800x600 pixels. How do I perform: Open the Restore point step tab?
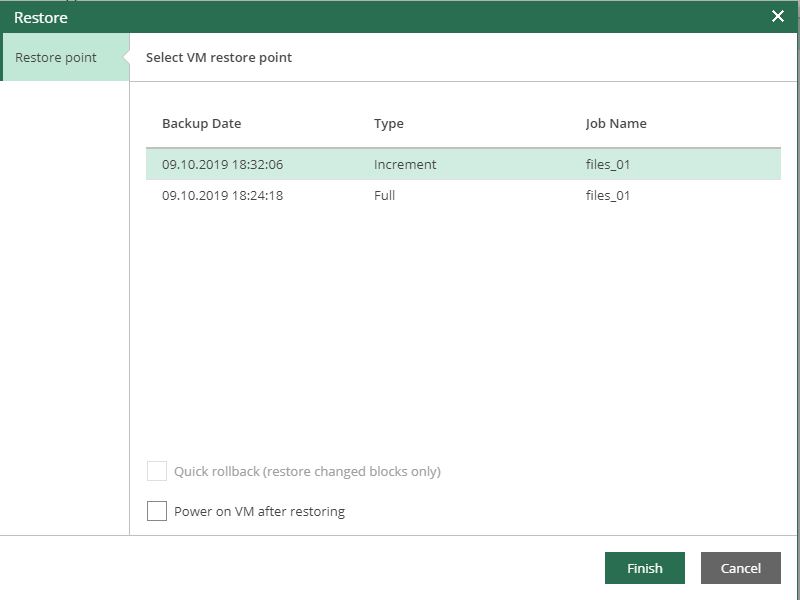pyautogui.click(x=66, y=57)
